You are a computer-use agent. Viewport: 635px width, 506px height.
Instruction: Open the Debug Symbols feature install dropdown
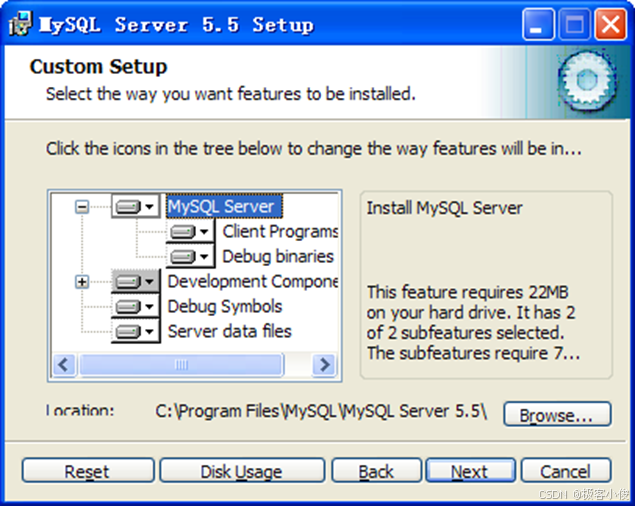pos(135,307)
